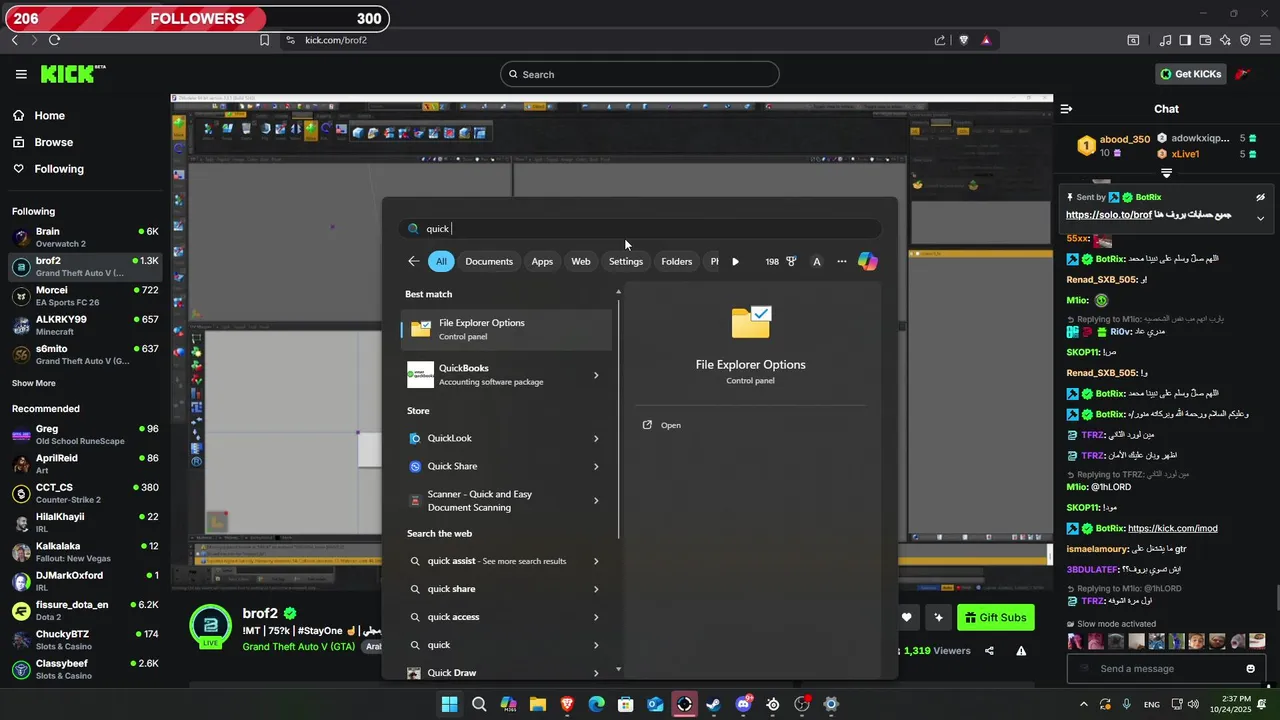Select the Folders search filter
Viewport: 1280px width, 720px height.
(677, 261)
